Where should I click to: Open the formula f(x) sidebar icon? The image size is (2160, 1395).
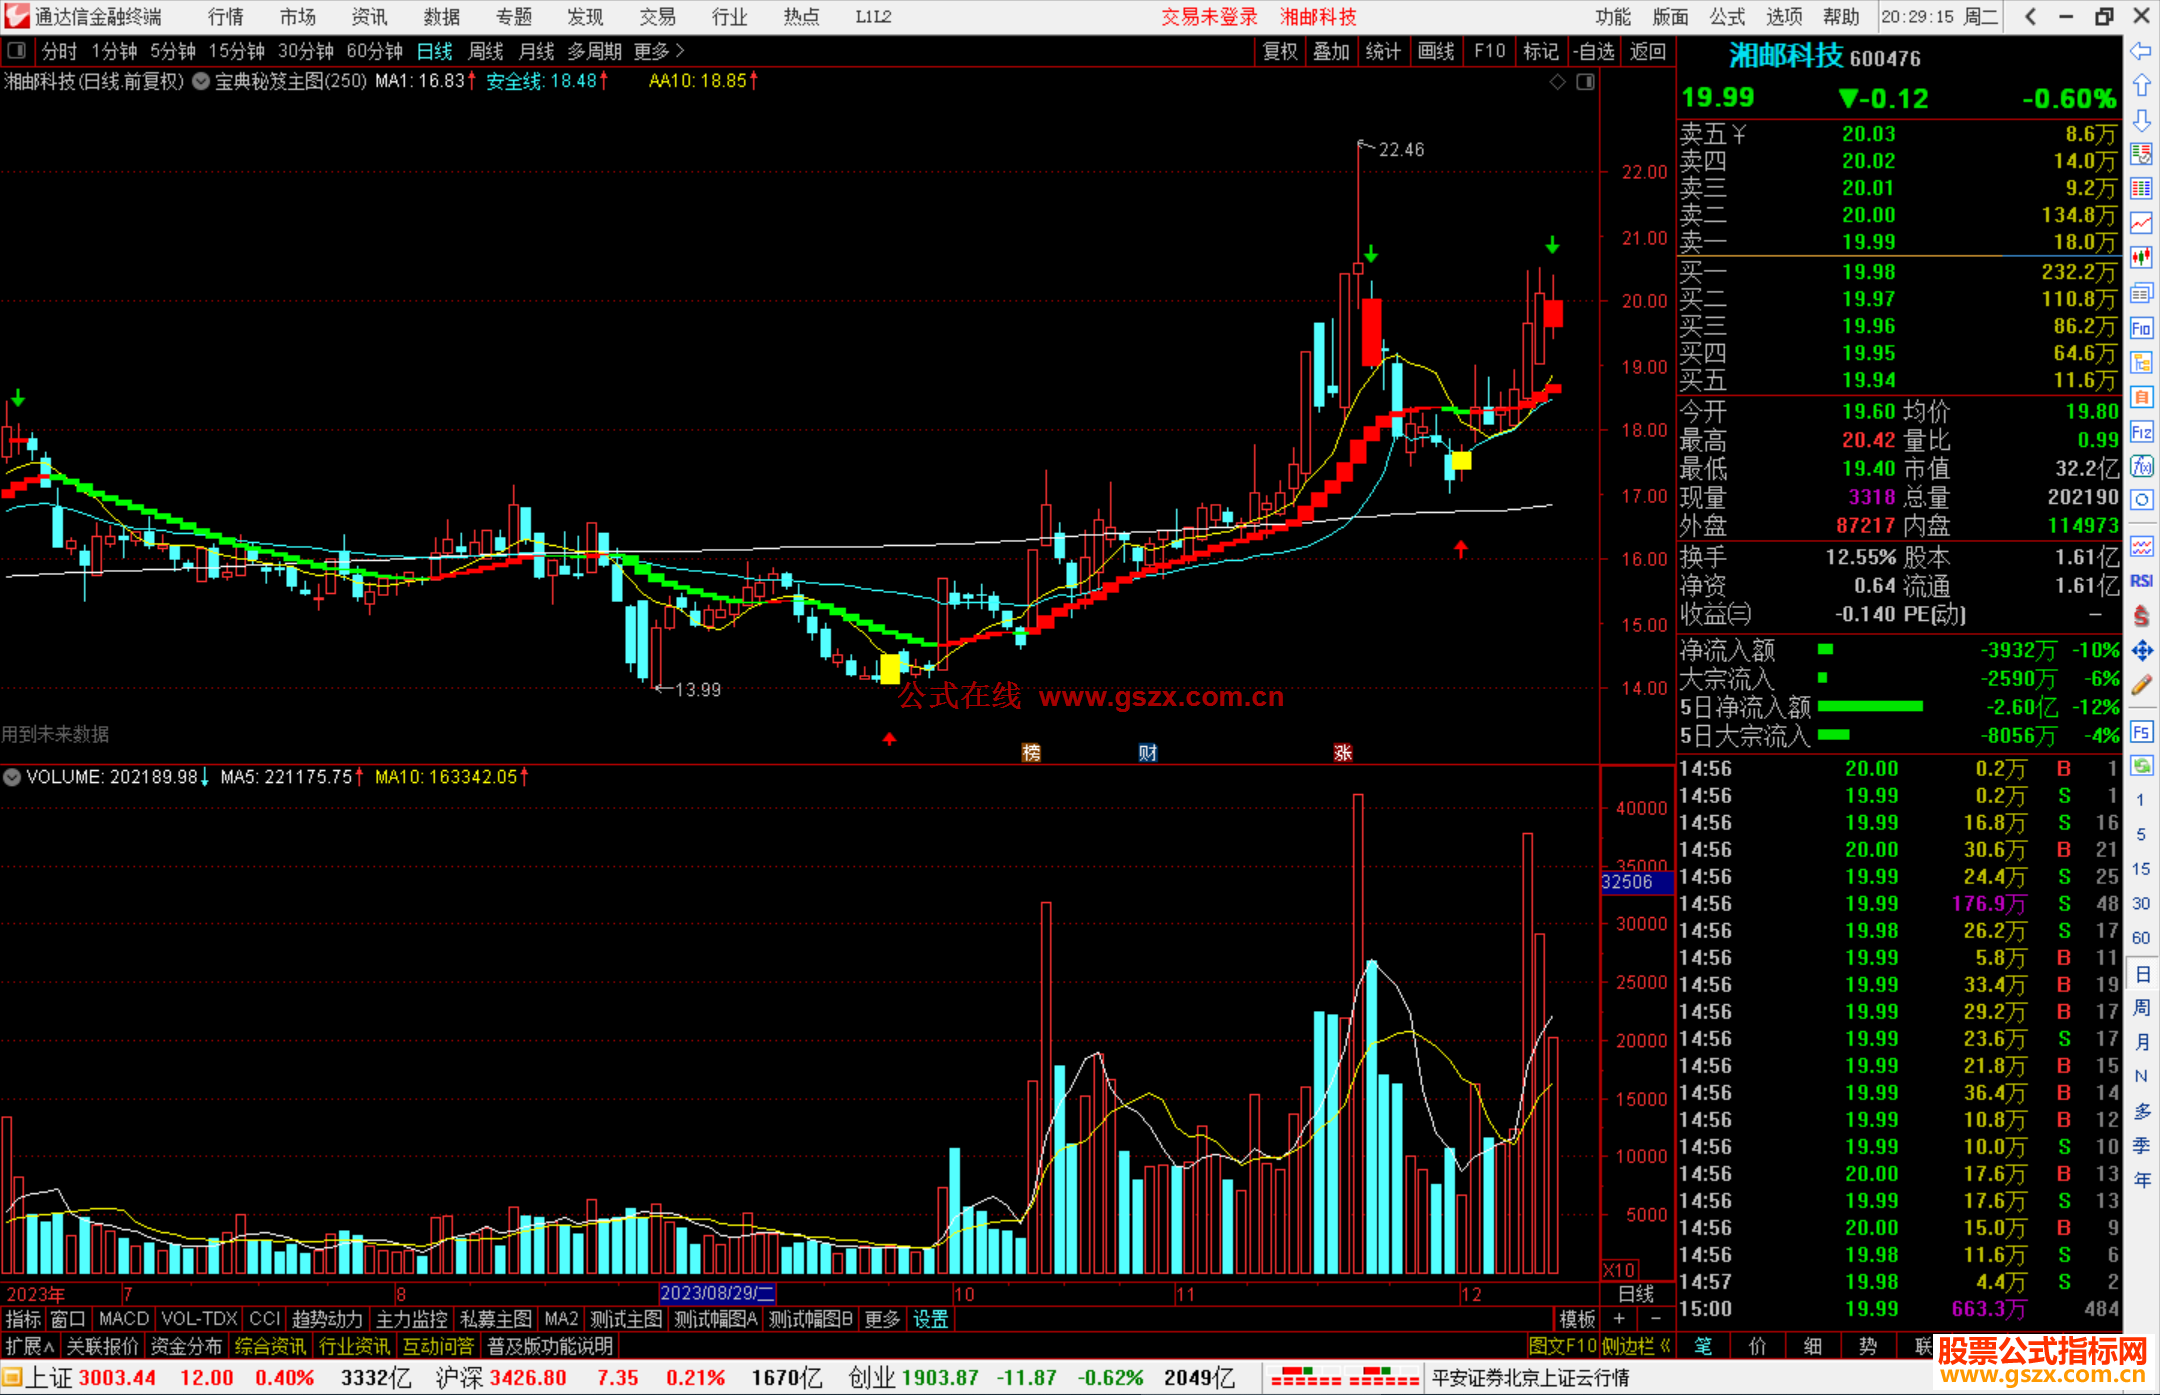[x=2141, y=467]
